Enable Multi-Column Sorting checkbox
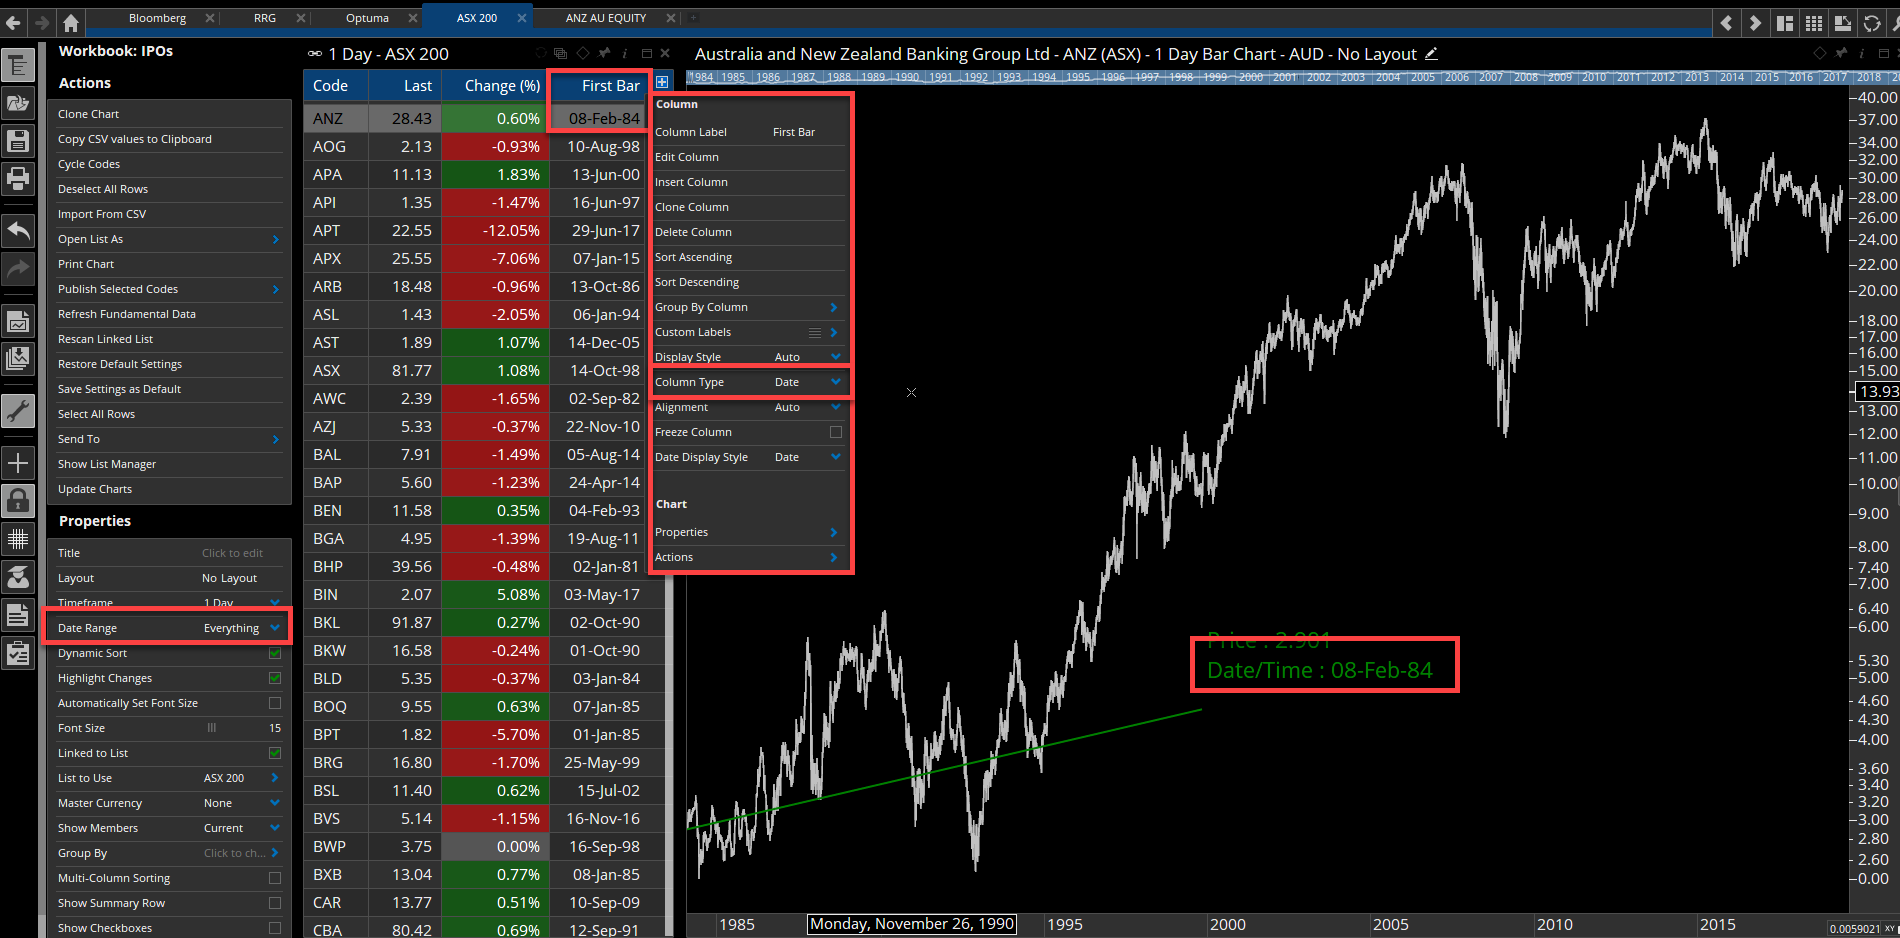This screenshot has height=938, width=1900. (x=275, y=878)
